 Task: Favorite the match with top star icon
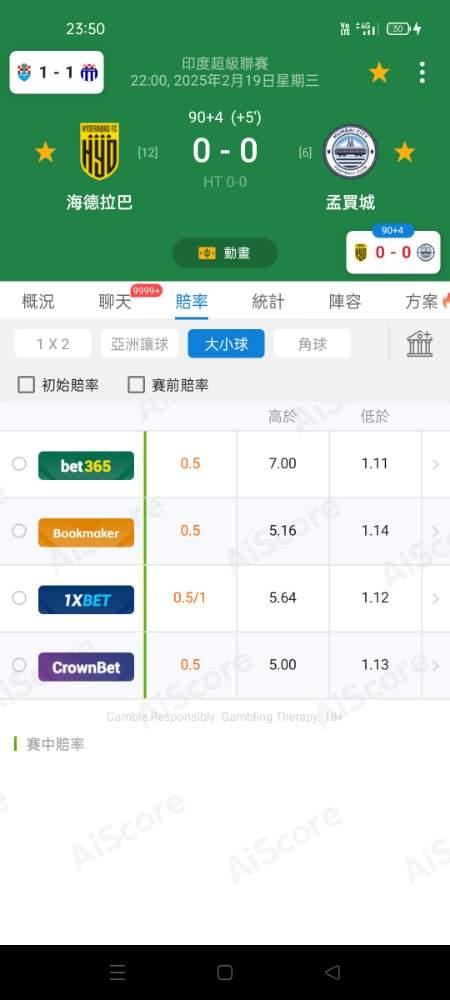point(379,73)
